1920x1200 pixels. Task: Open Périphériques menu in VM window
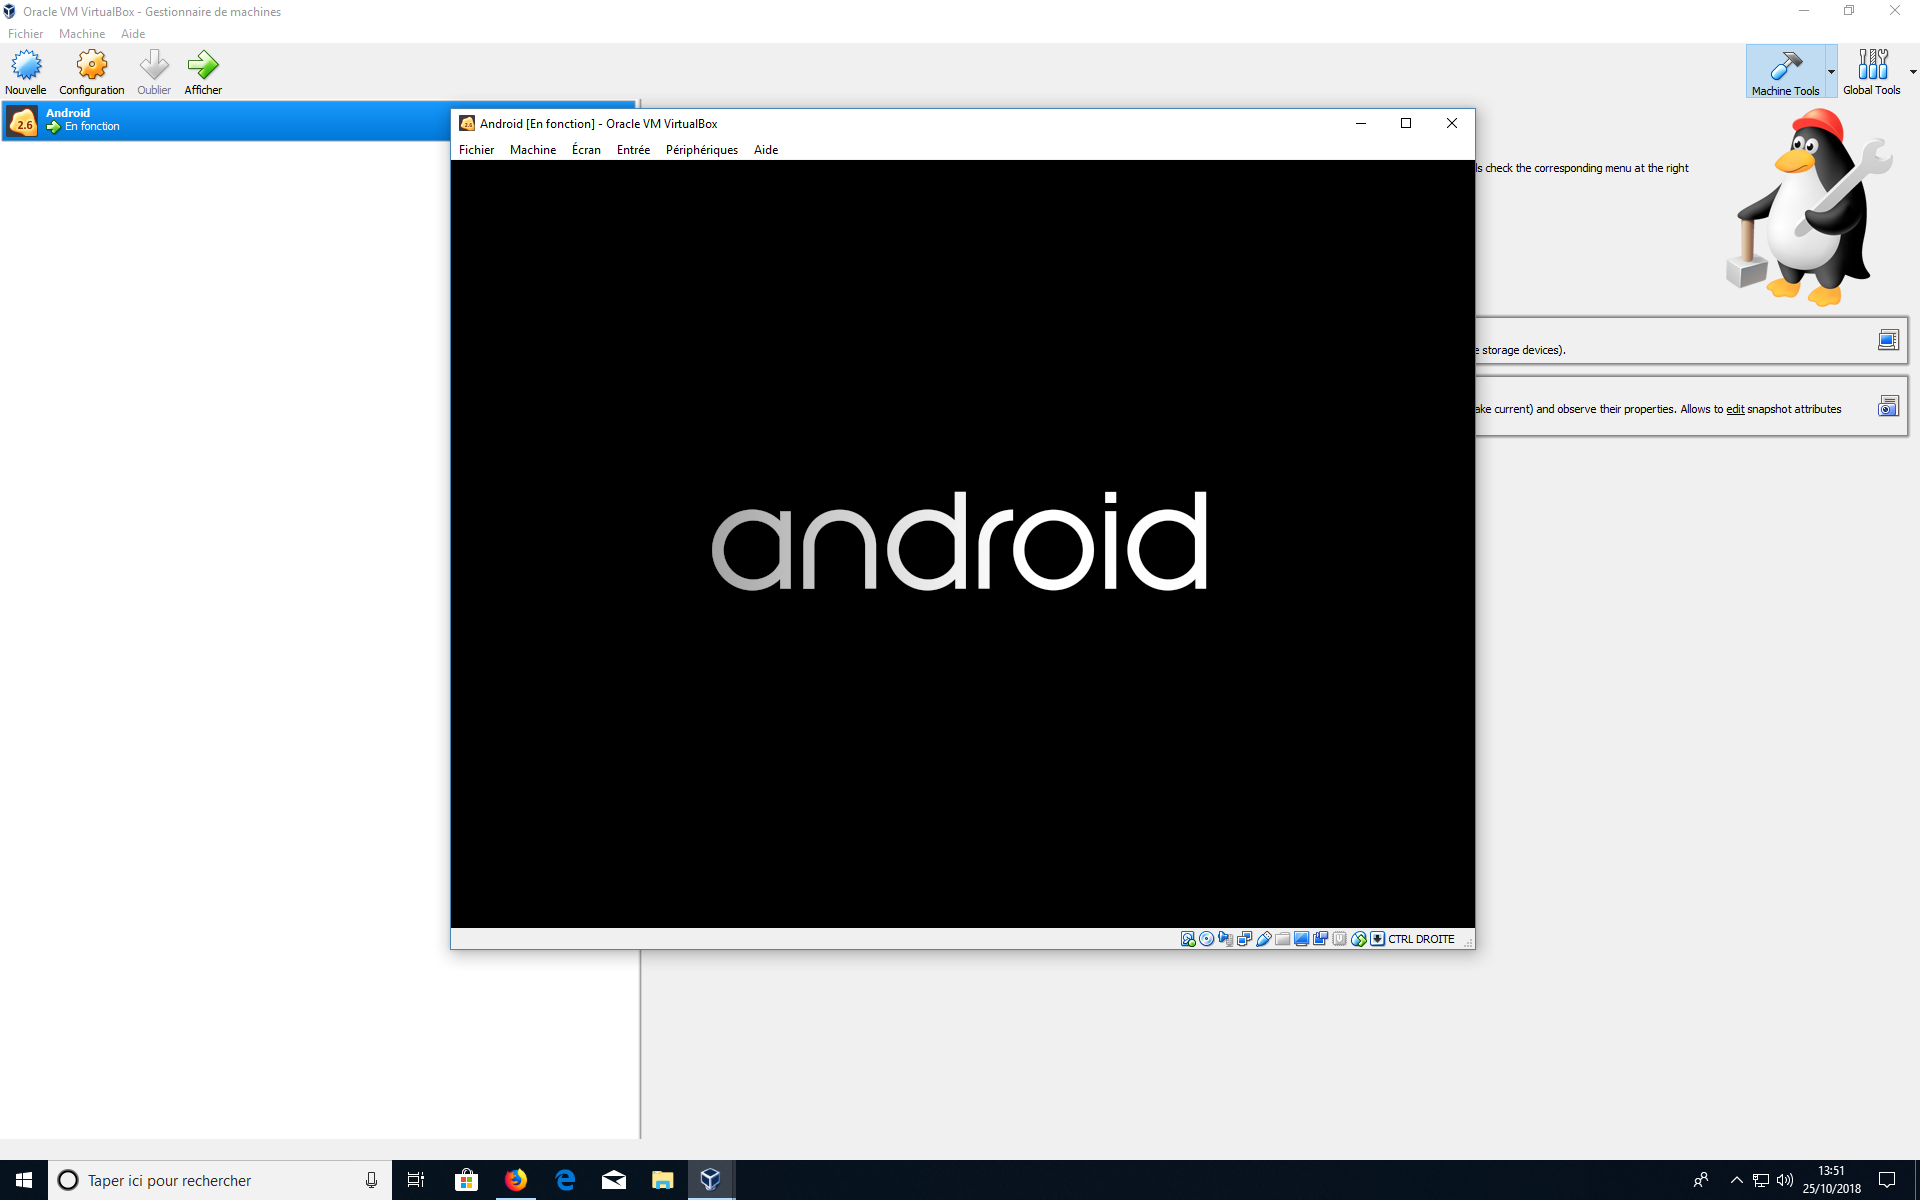coord(701,150)
